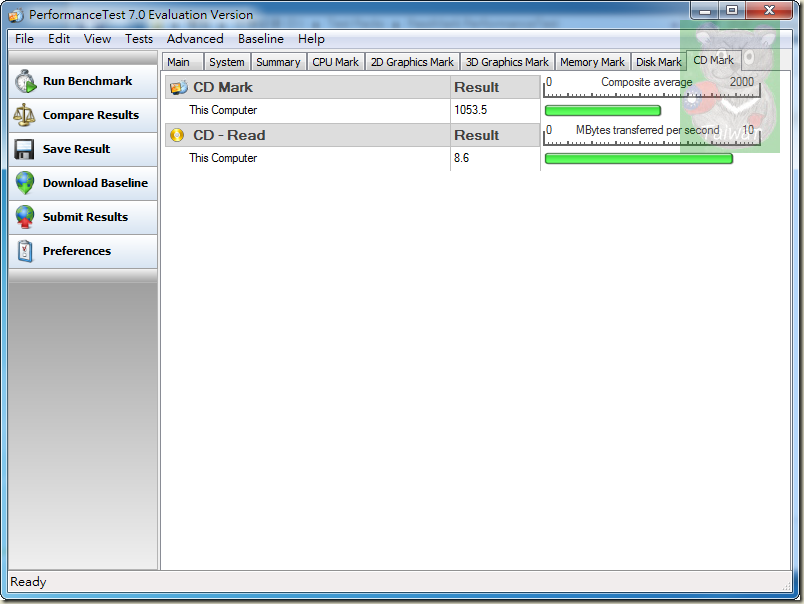Click the CD - Read result value 8.6
Screen dimensions: 804x604
click(461, 158)
